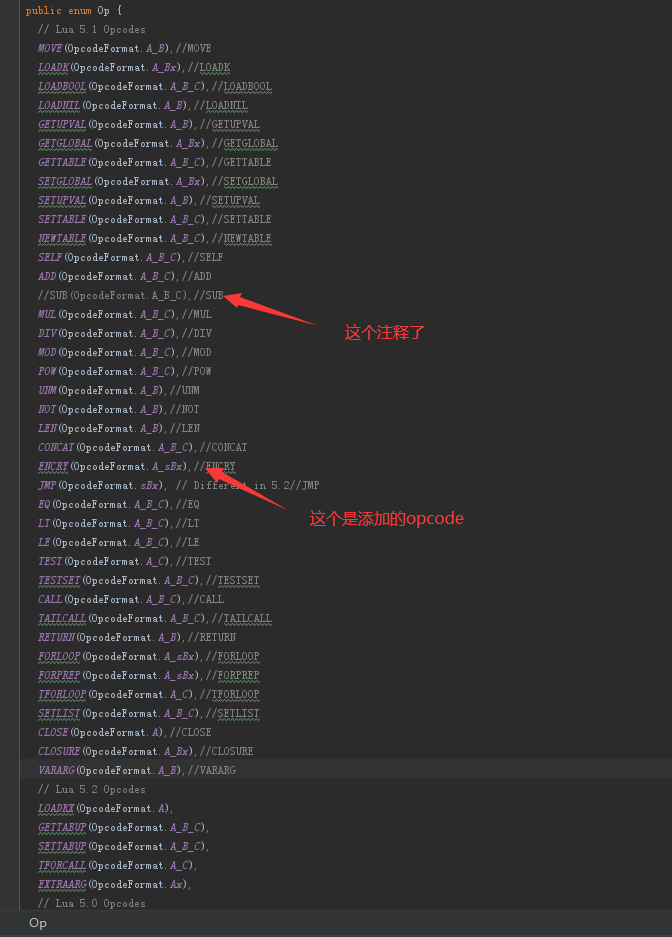Click the red annotation '这个注释了'

coord(385,333)
